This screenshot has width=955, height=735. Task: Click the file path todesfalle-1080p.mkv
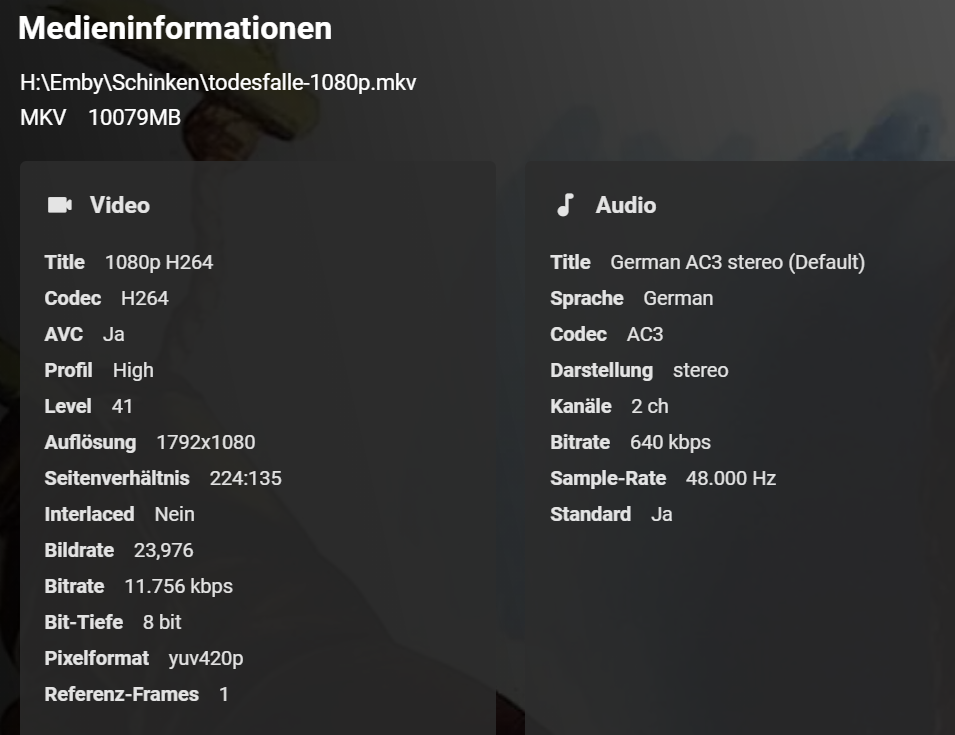(x=218, y=82)
